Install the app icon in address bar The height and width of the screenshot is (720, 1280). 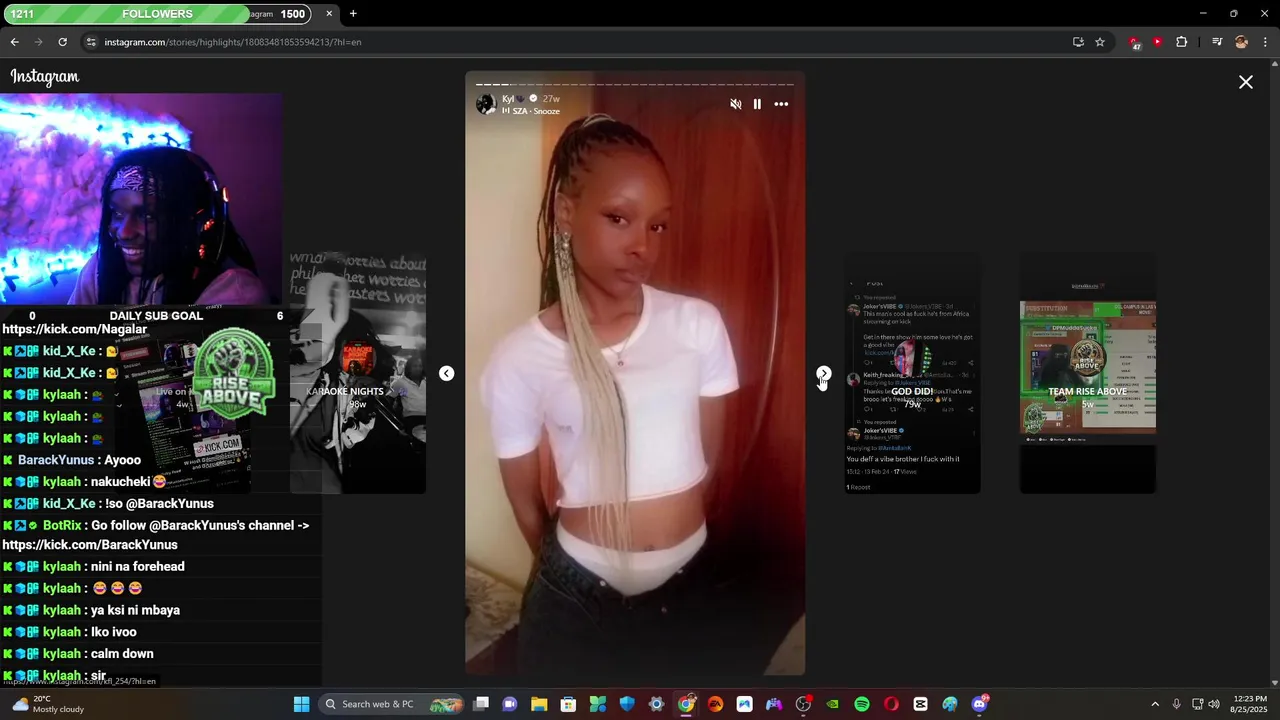[1078, 42]
